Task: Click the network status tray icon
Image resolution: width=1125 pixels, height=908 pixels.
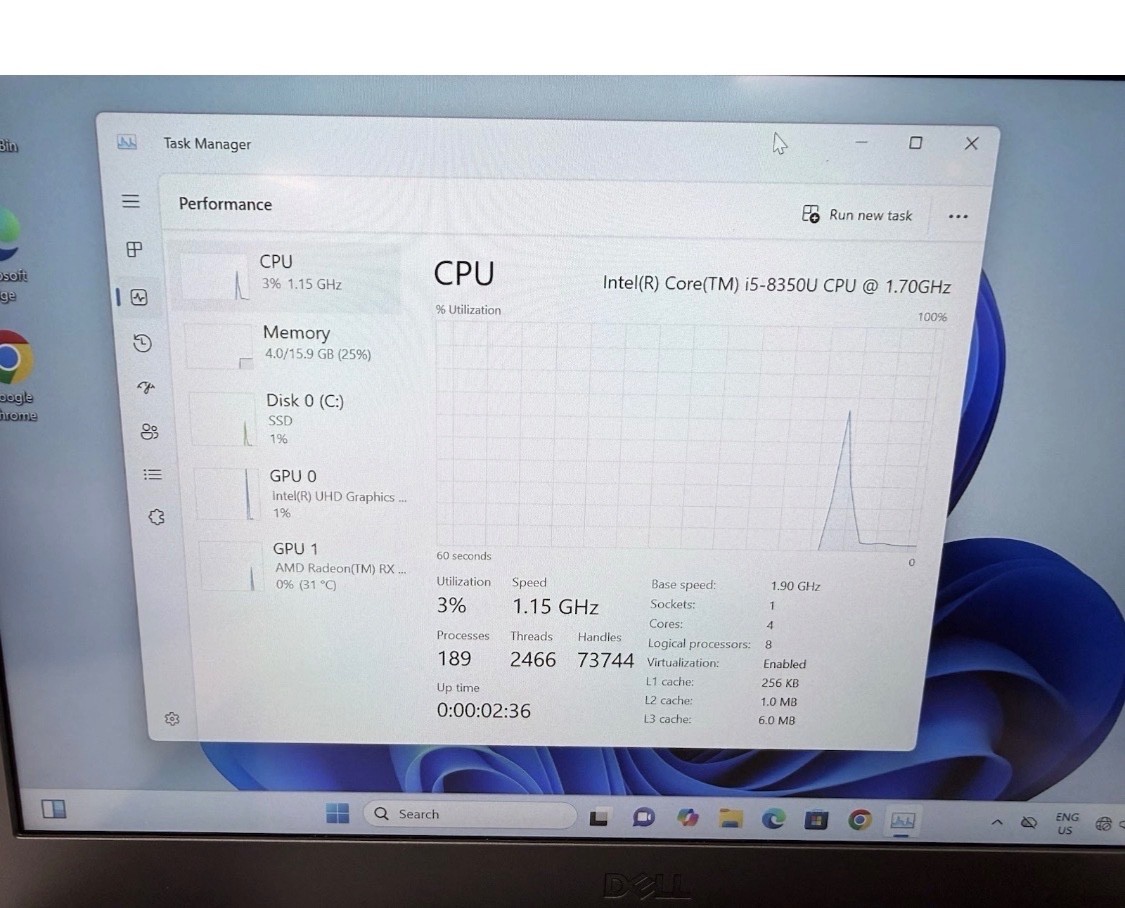Action: click(1103, 824)
